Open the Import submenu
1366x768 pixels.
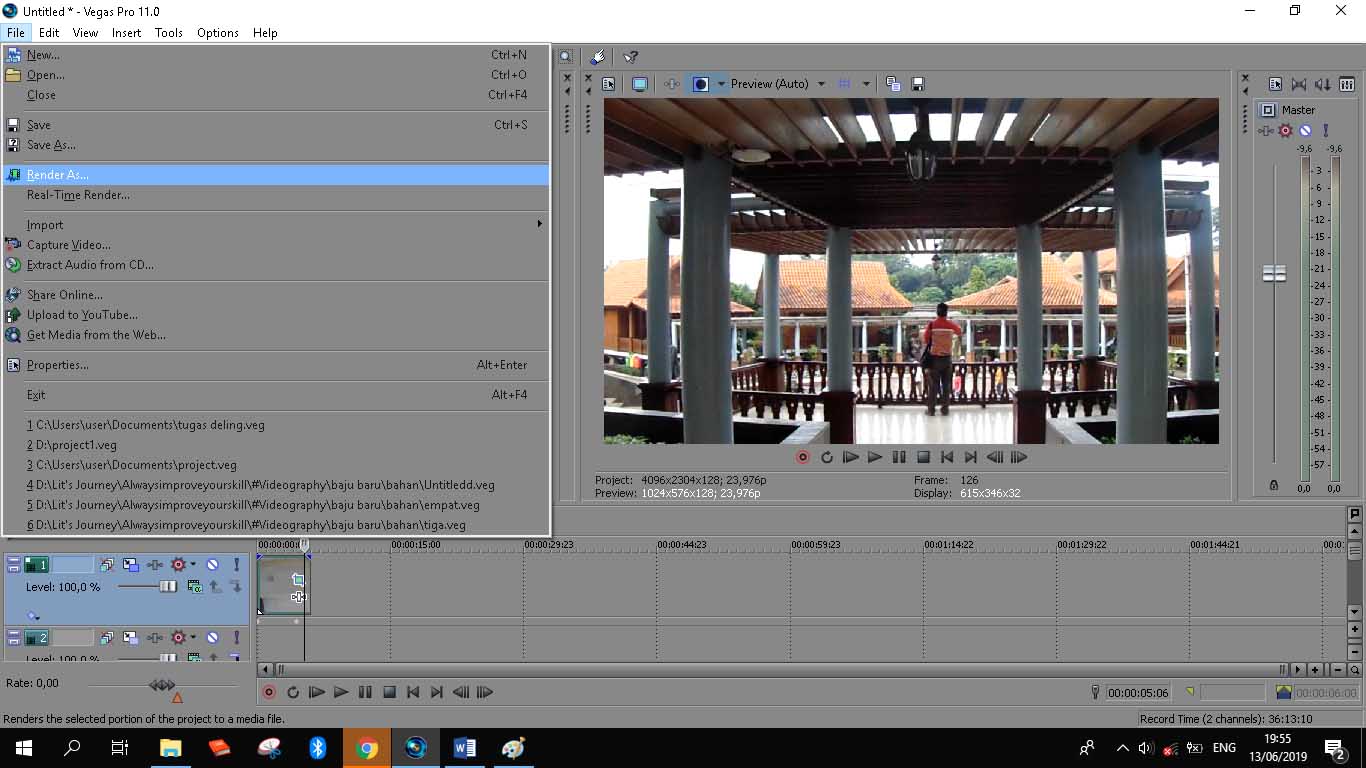(x=45, y=225)
